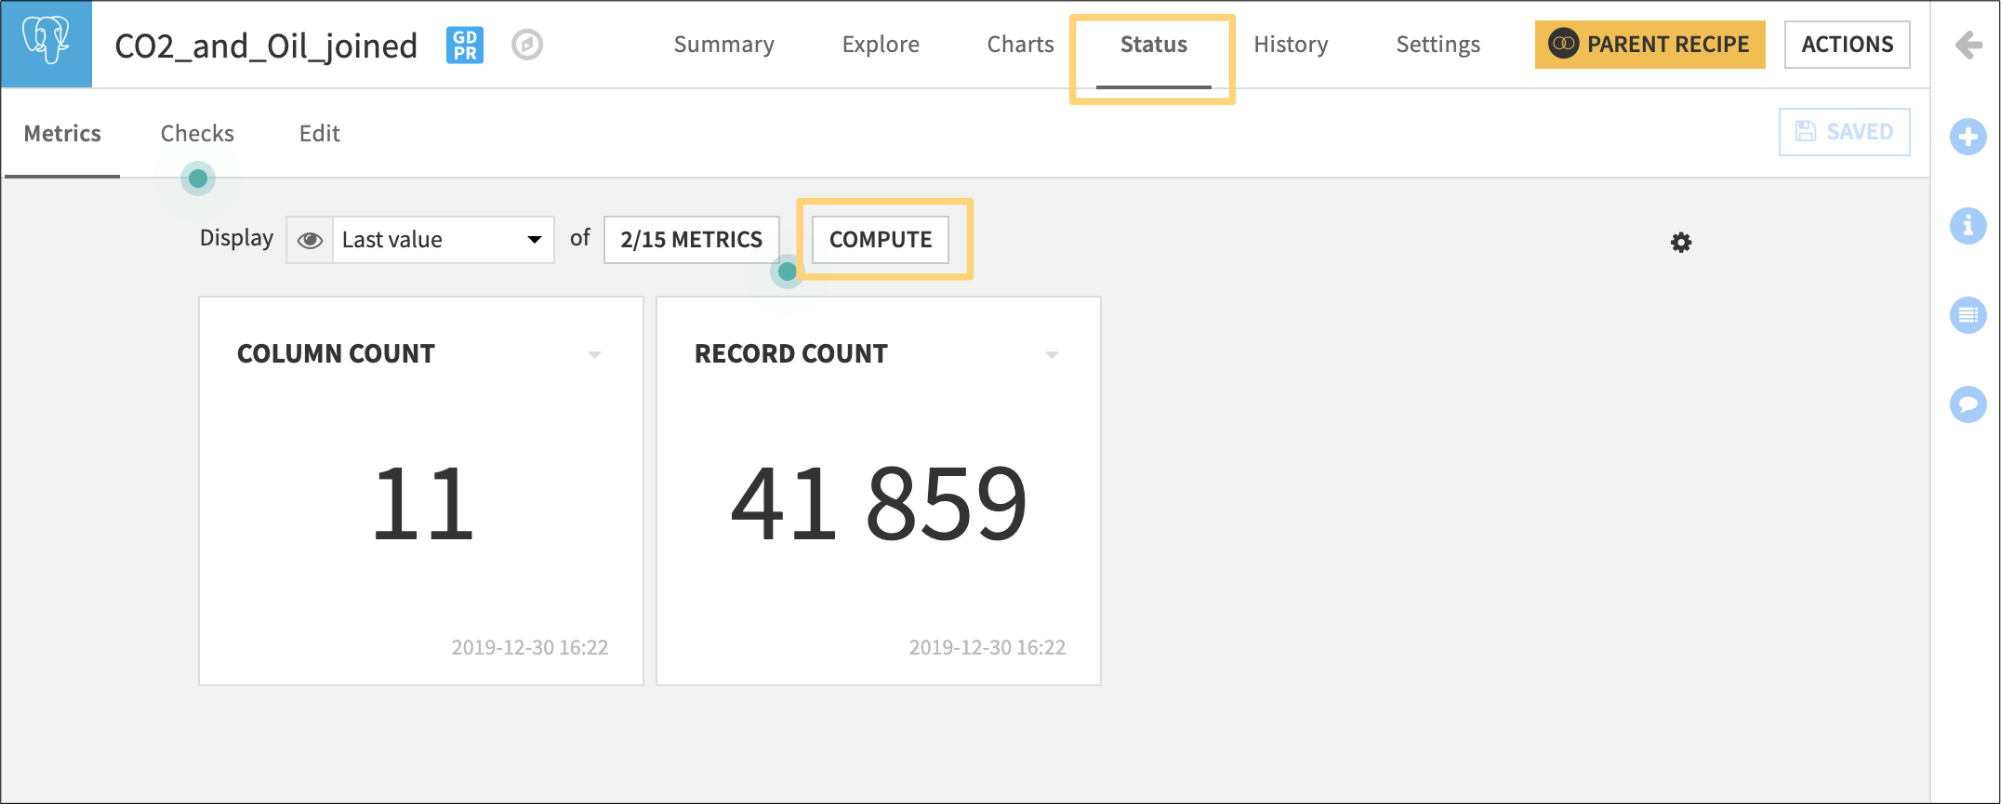The width and height of the screenshot is (2001, 804).
Task: Open the 2/15 Metrics selector
Action: 691,240
